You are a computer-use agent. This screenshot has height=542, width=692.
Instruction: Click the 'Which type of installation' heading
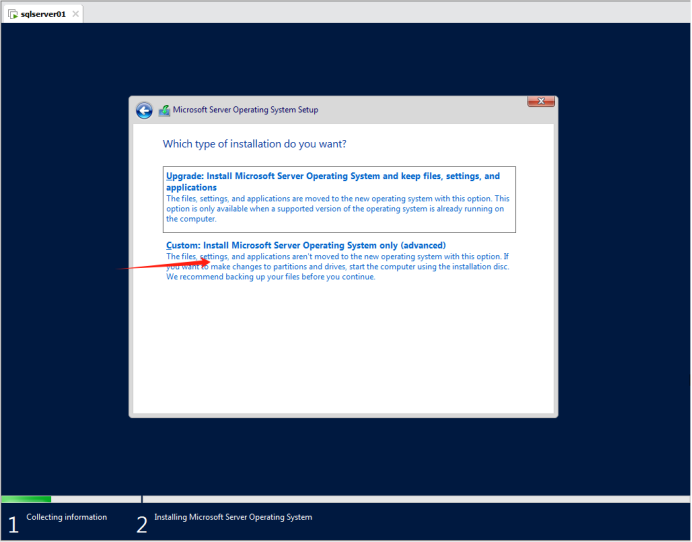(x=255, y=144)
